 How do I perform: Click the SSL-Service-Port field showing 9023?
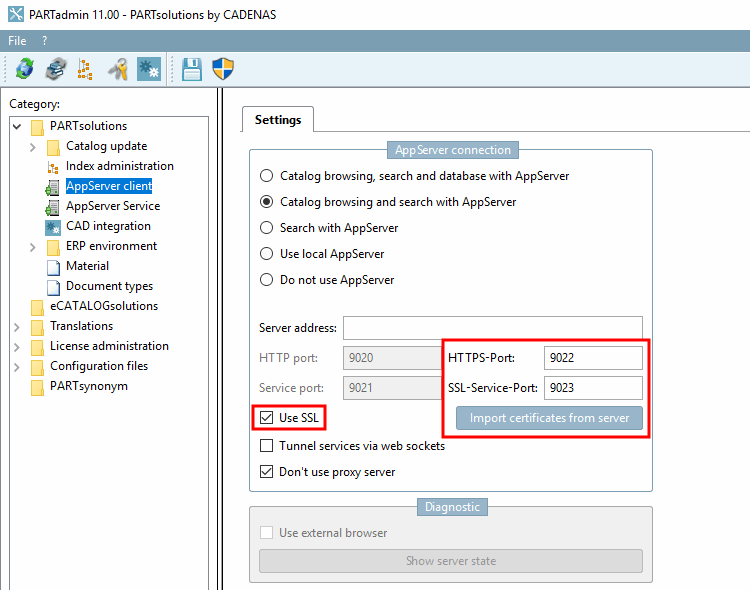tap(593, 388)
